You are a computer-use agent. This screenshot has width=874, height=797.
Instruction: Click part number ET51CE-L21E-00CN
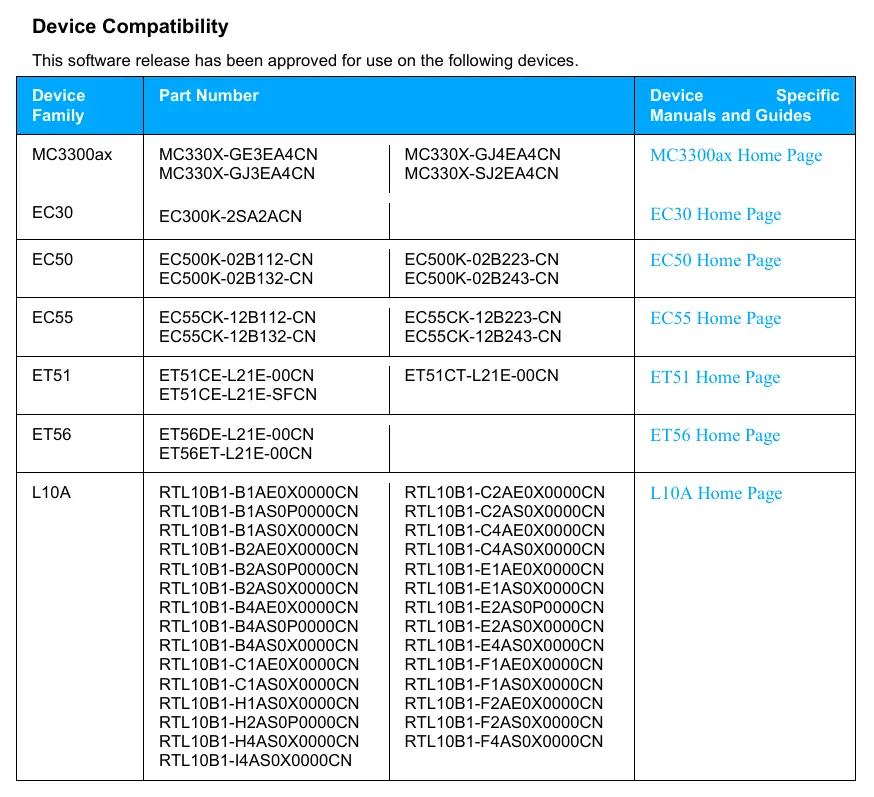[236, 375]
